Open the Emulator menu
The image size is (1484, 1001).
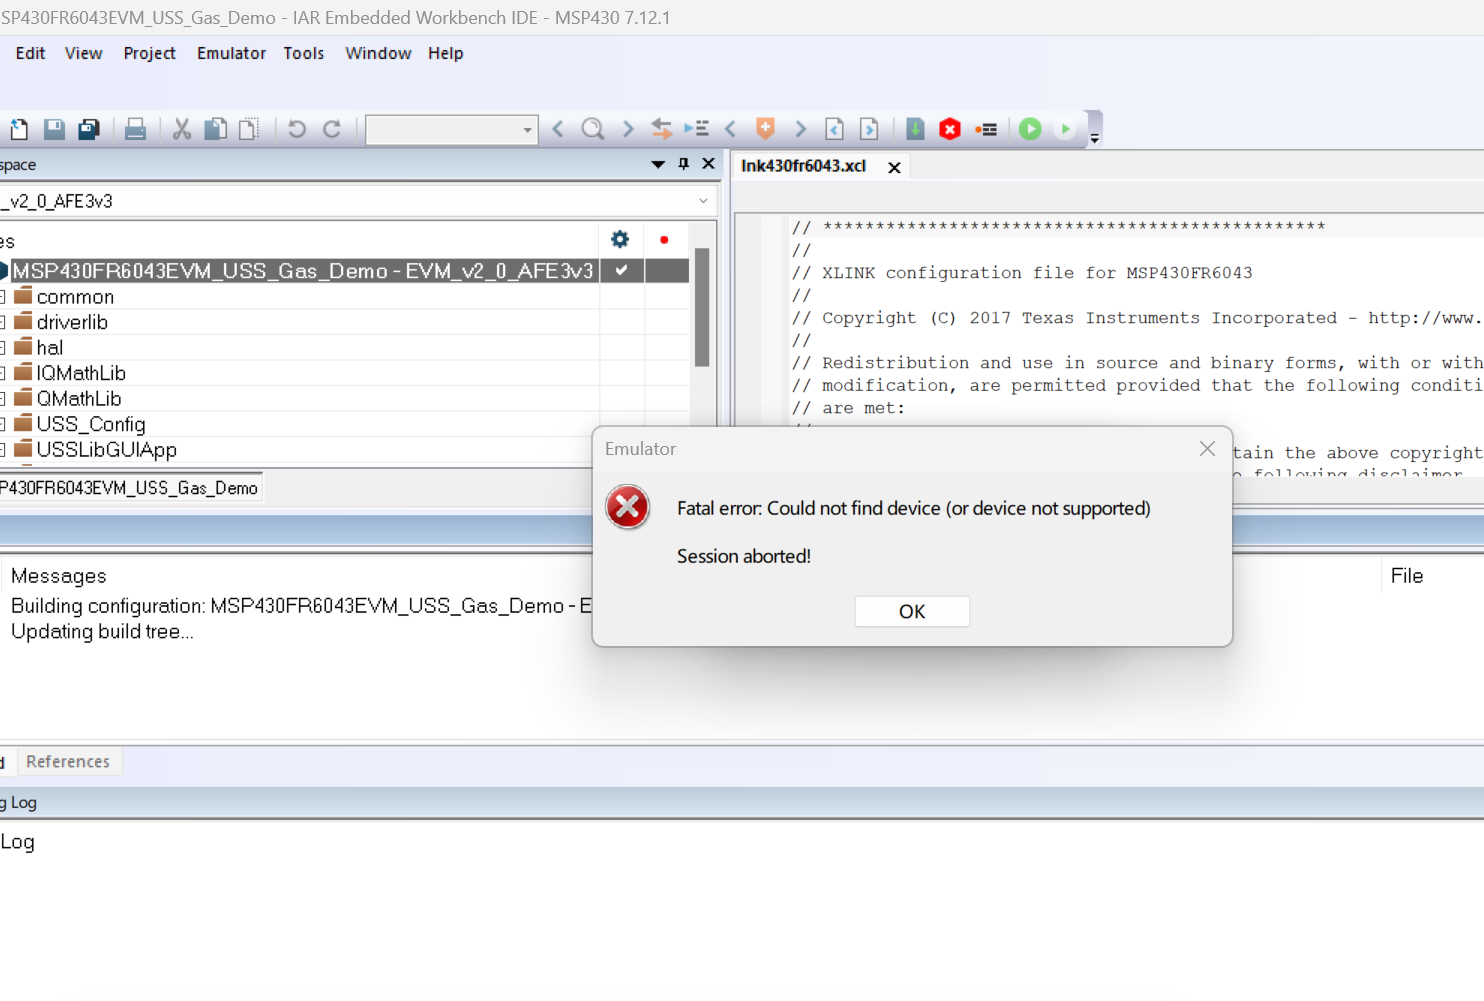(231, 53)
